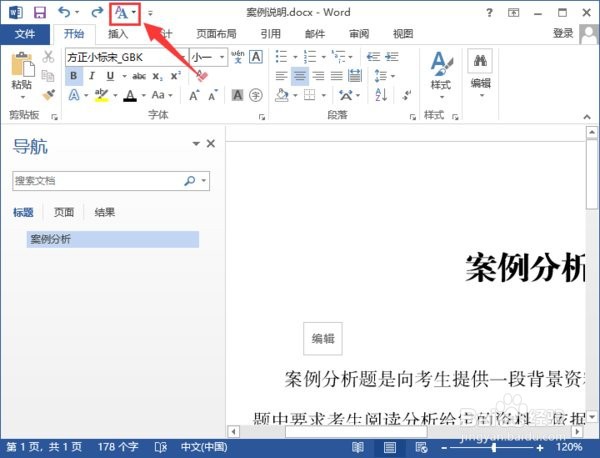Open the multilevel list

coord(338,57)
